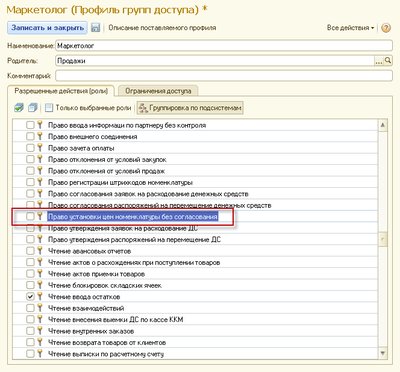Click key icon of Право регистрации штрихкодов номенклатуры
Screen dimensions: 400x372
tap(40, 182)
